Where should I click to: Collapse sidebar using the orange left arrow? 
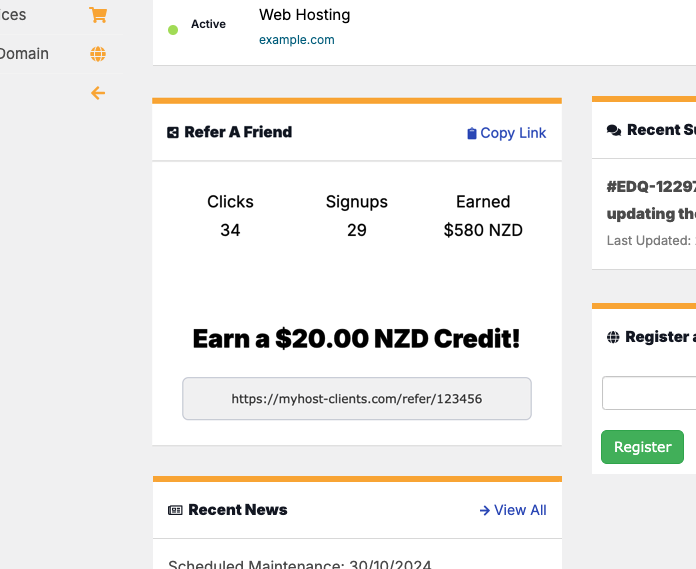point(97,93)
